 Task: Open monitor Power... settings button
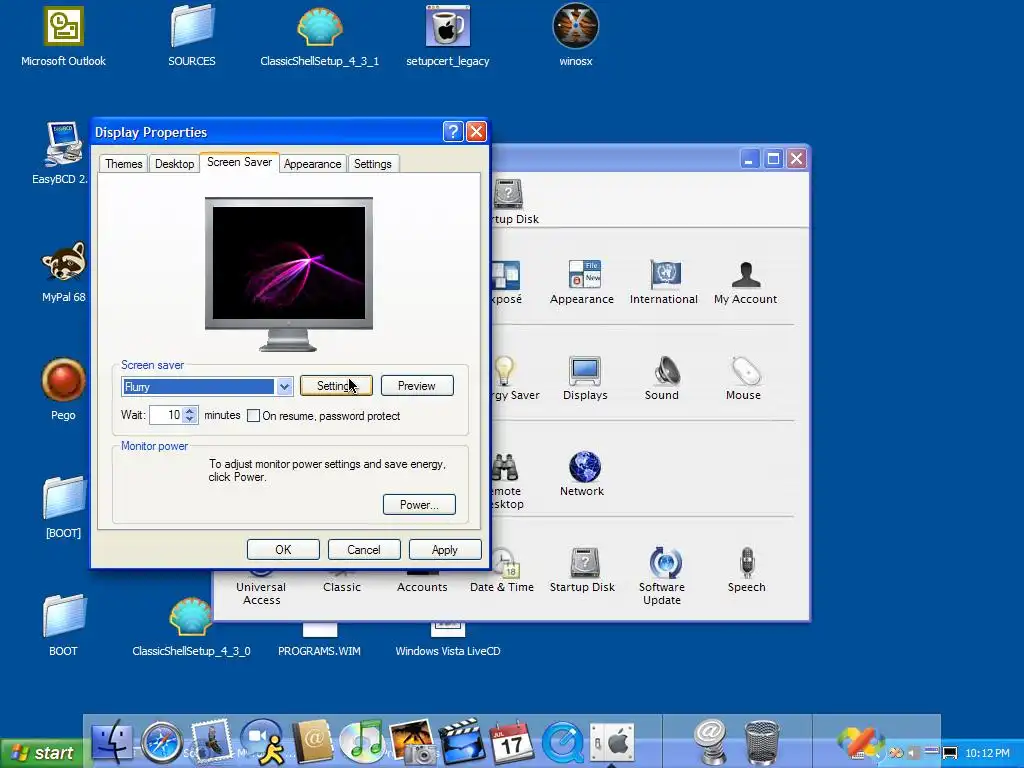(x=419, y=505)
